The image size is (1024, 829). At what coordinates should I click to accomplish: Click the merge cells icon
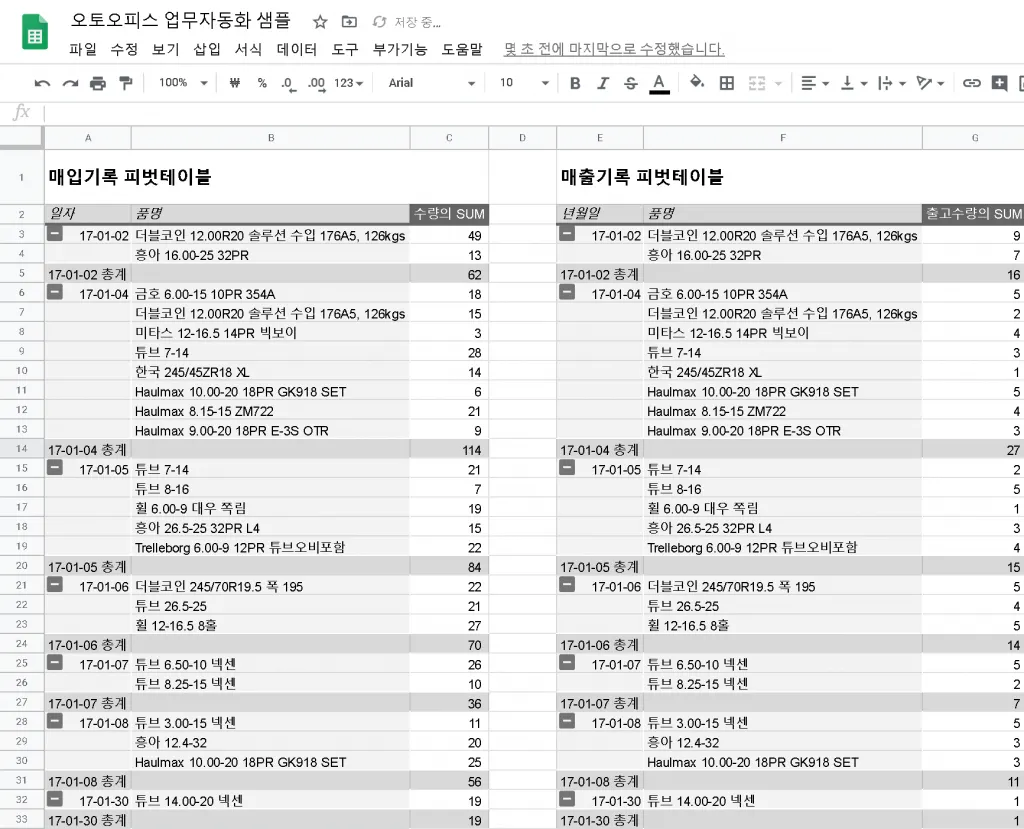757,83
